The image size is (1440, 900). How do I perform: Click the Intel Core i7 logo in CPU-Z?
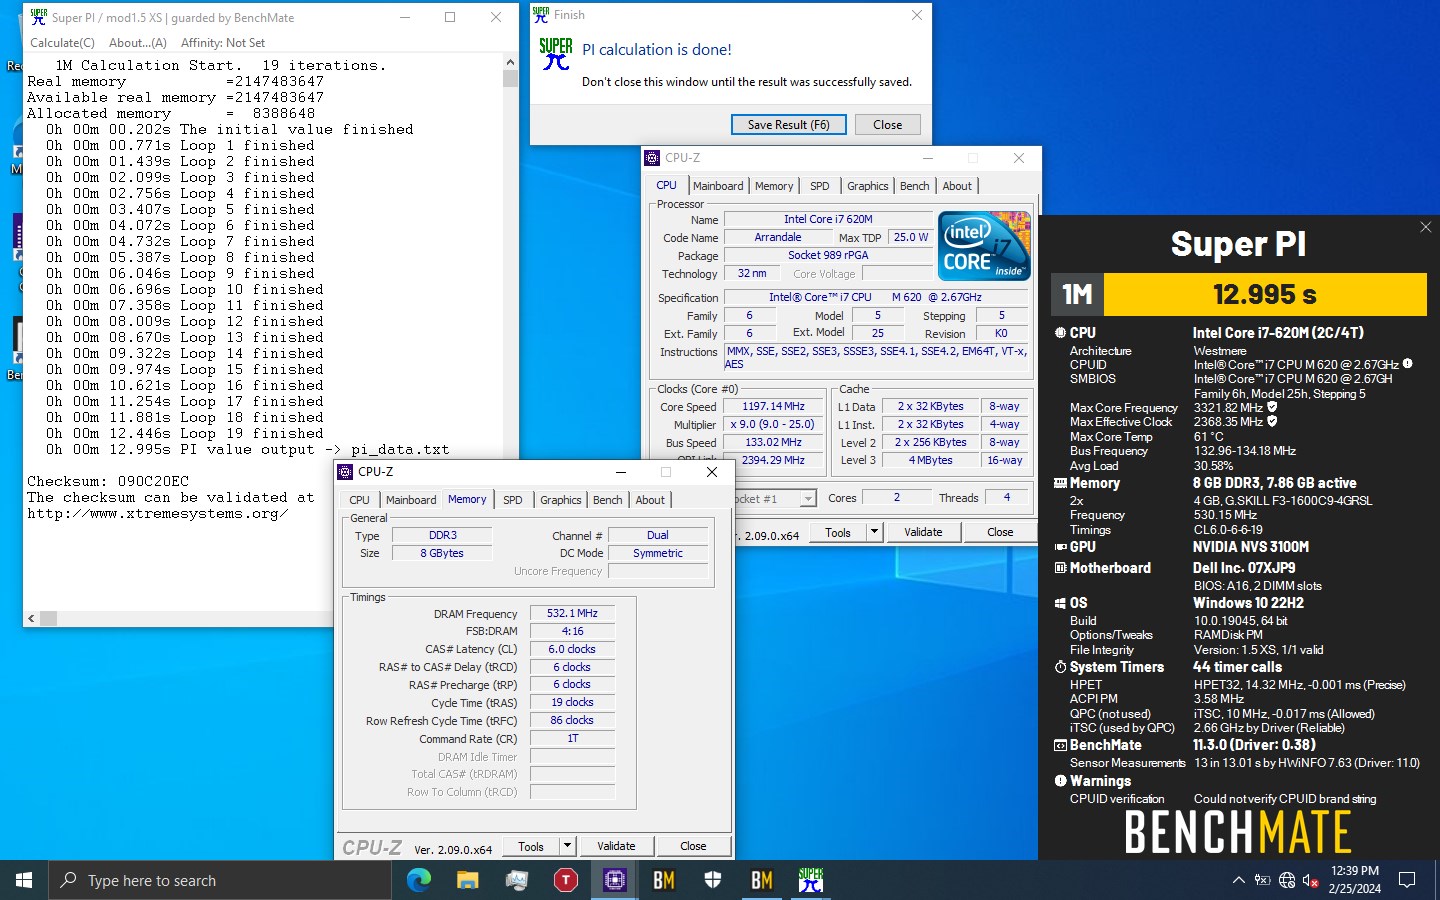point(984,246)
